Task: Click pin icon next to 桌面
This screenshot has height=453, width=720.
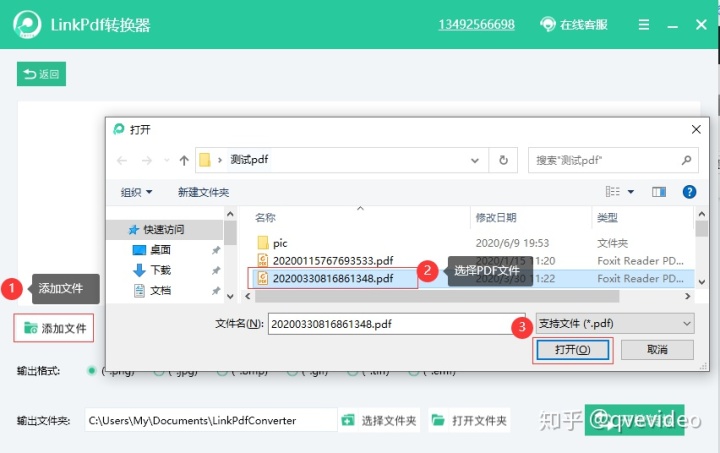Action: tap(216, 250)
